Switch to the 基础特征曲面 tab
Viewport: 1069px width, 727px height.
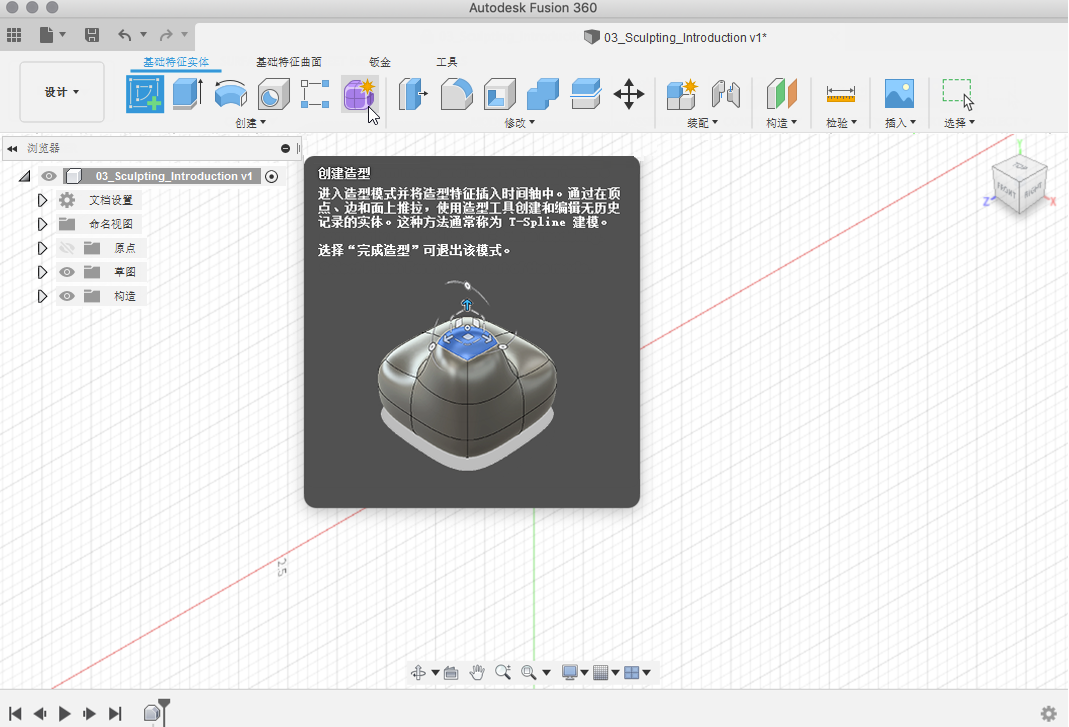click(288, 62)
